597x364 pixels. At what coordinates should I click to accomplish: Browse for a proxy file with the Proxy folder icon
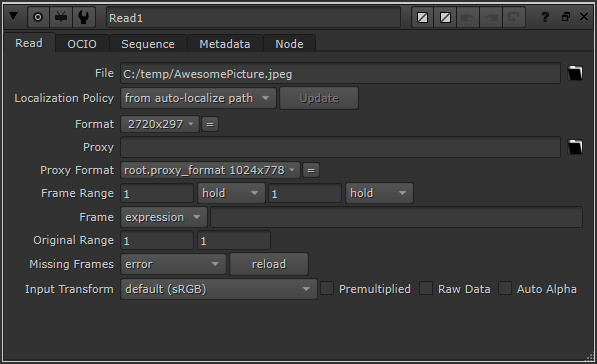[x=575, y=147]
